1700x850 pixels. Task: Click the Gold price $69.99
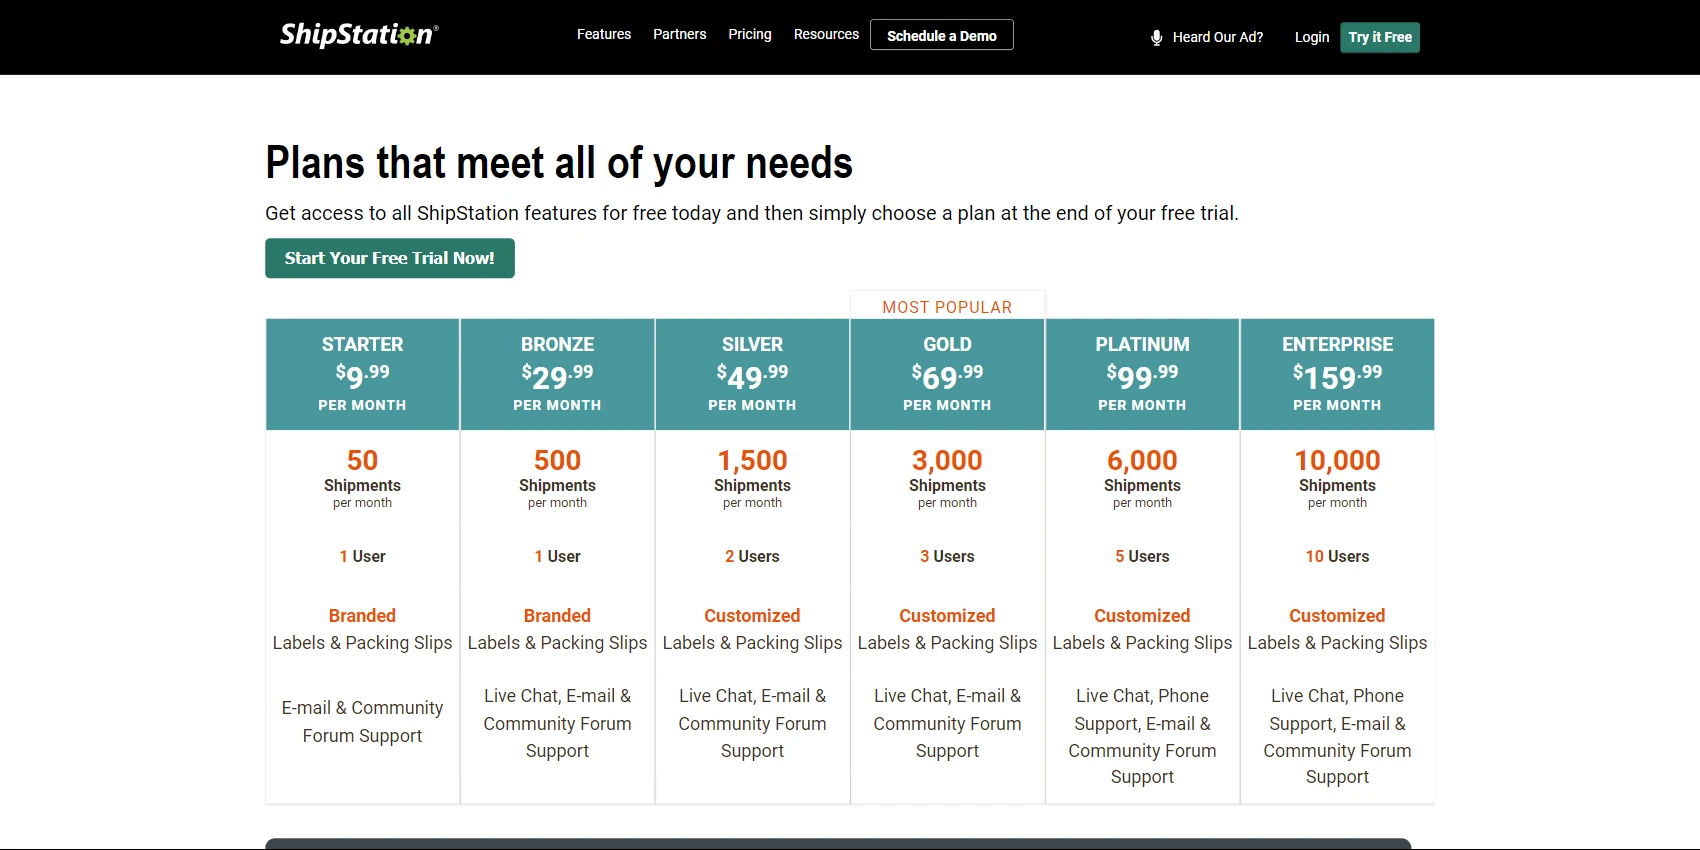pyautogui.click(x=947, y=376)
